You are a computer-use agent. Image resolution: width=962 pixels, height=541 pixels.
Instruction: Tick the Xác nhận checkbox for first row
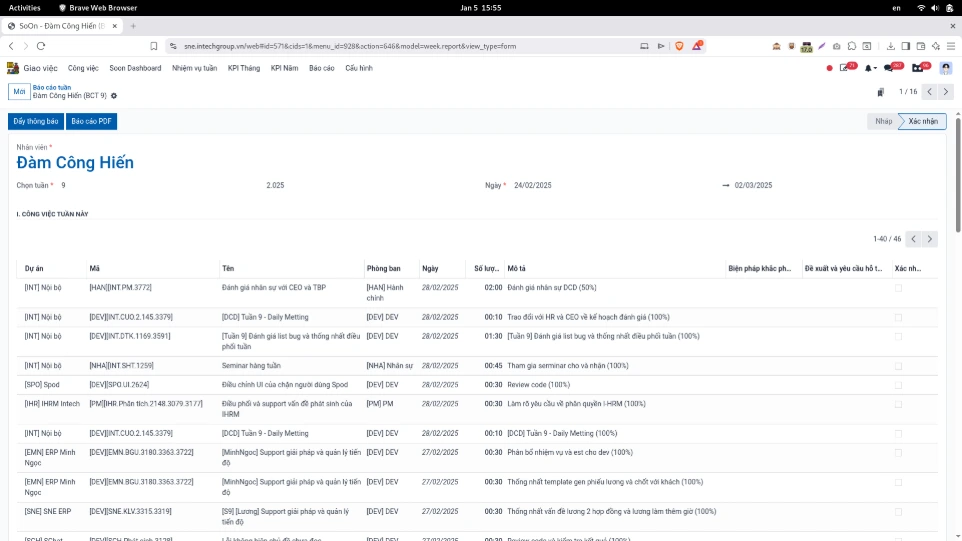click(898, 288)
